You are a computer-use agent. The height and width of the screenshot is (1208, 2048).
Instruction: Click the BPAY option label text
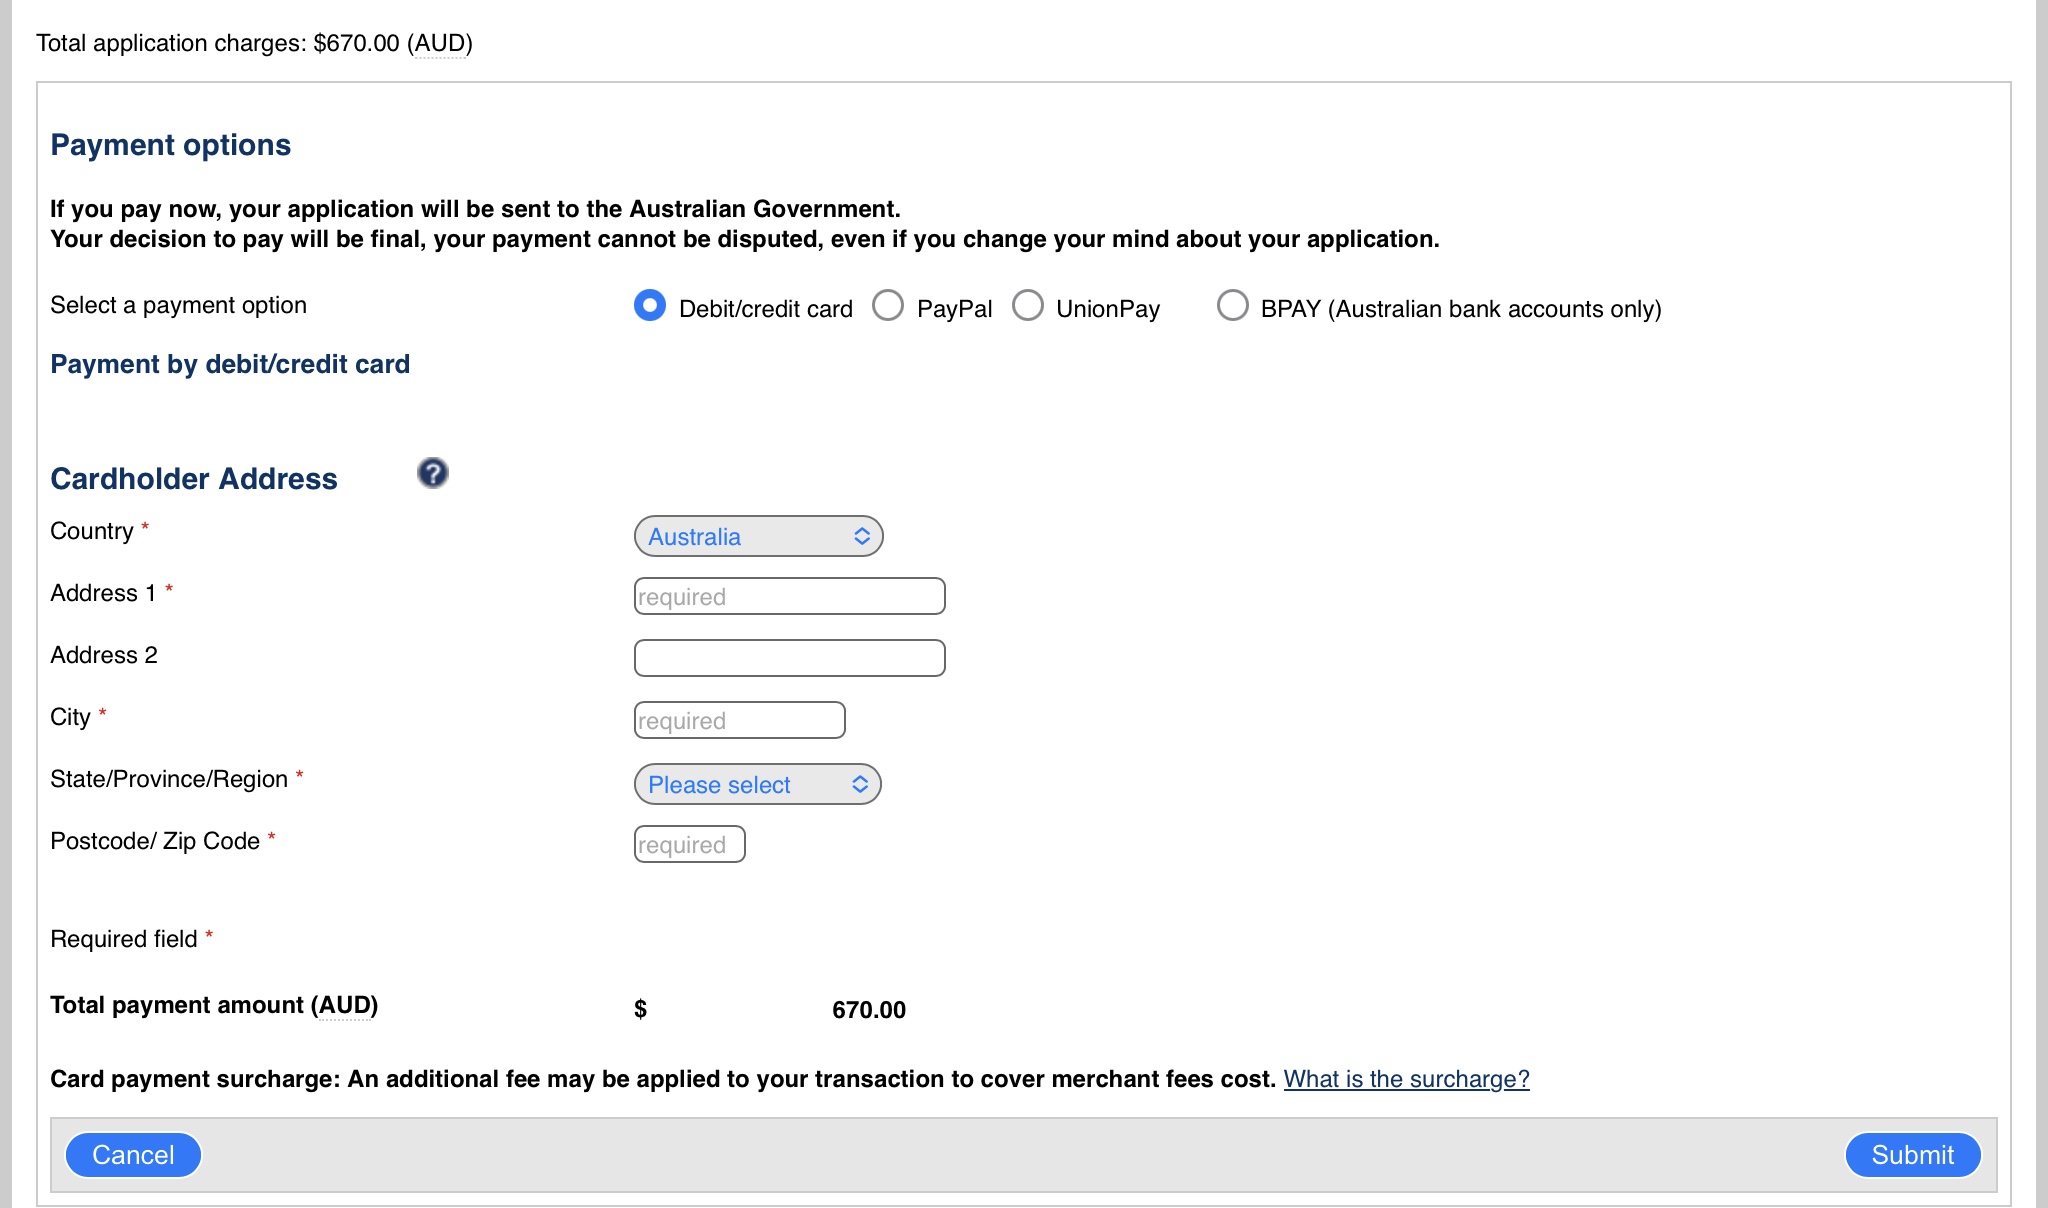click(x=1461, y=309)
